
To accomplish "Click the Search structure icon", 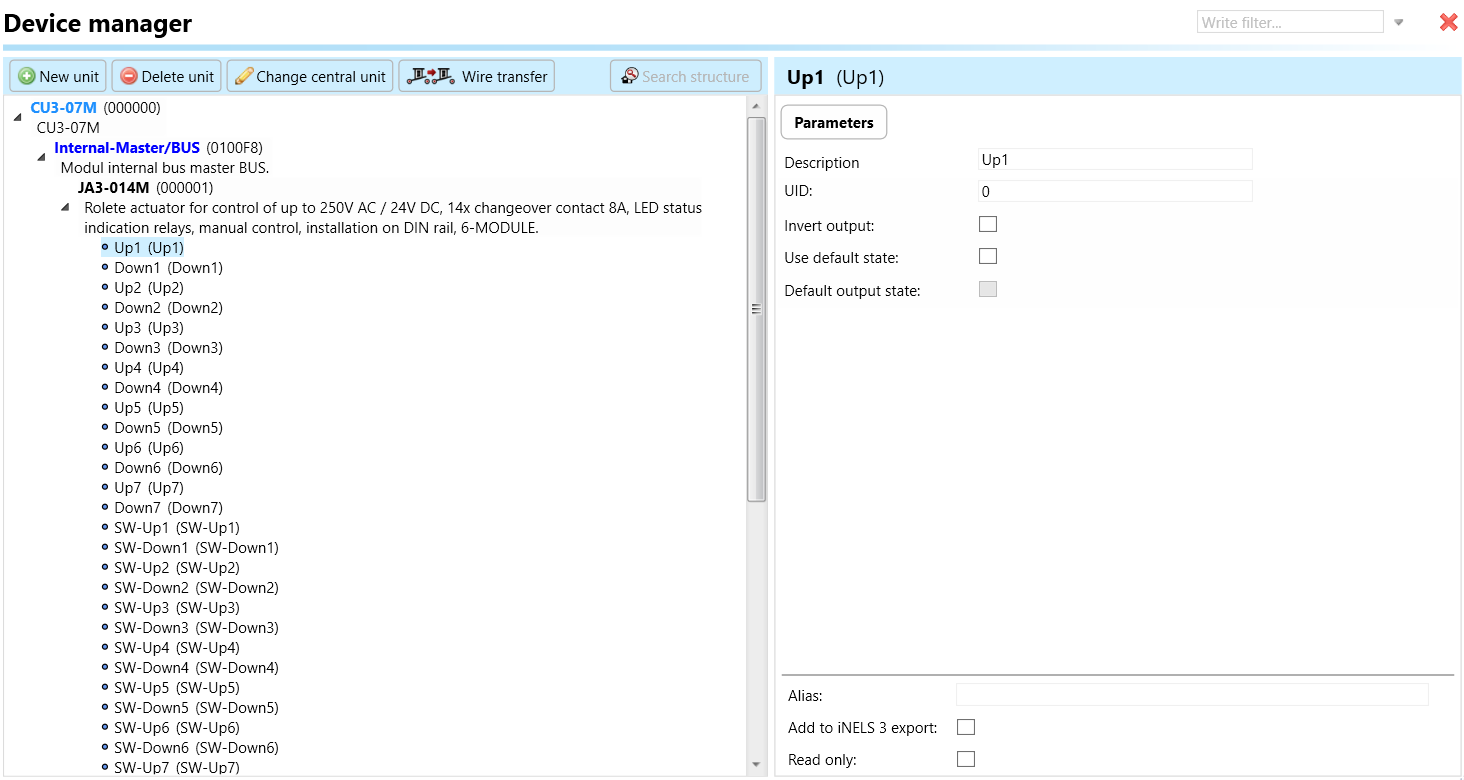I will (630, 77).
